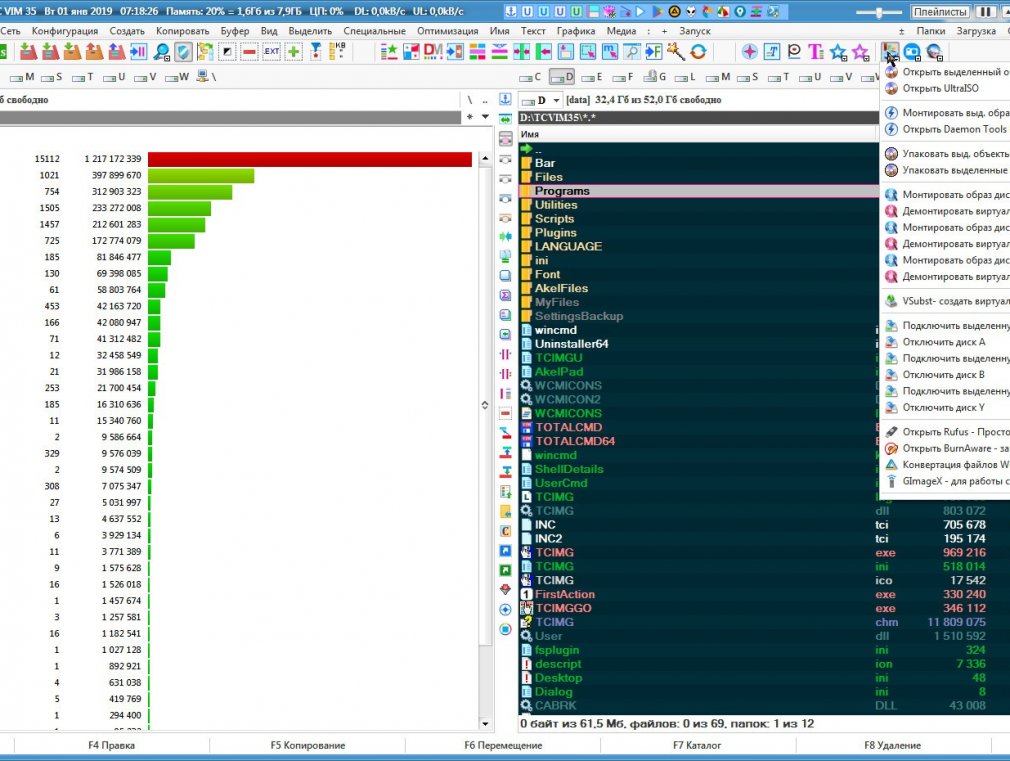Open the Графика menu
The width and height of the screenshot is (1010, 761).
(576, 31)
